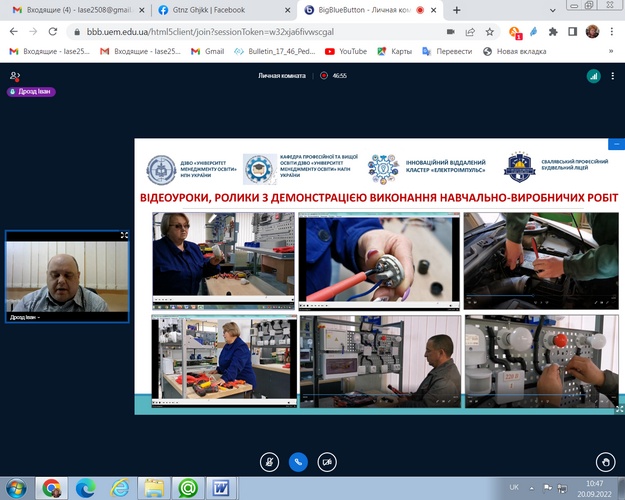Minimize the presentation with blue button
Screen dimensions: 625x500
click(617, 145)
